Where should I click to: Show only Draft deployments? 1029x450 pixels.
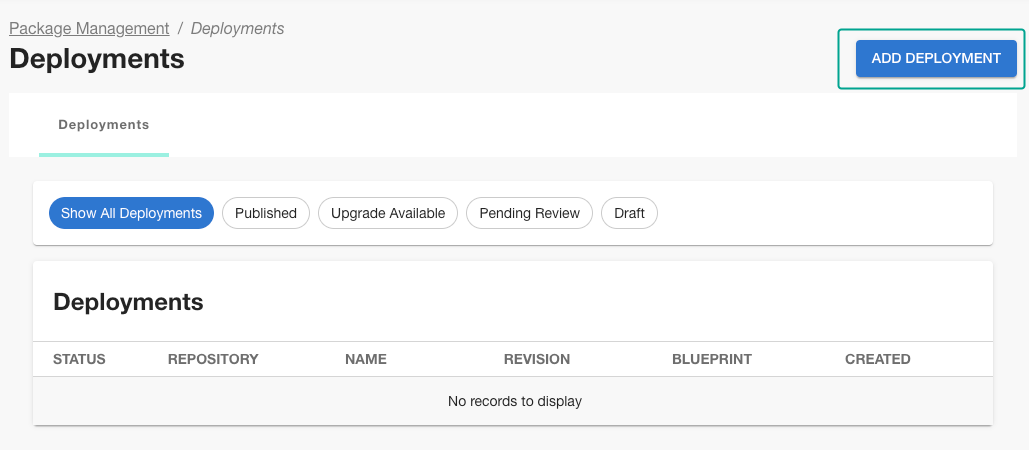click(629, 213)
